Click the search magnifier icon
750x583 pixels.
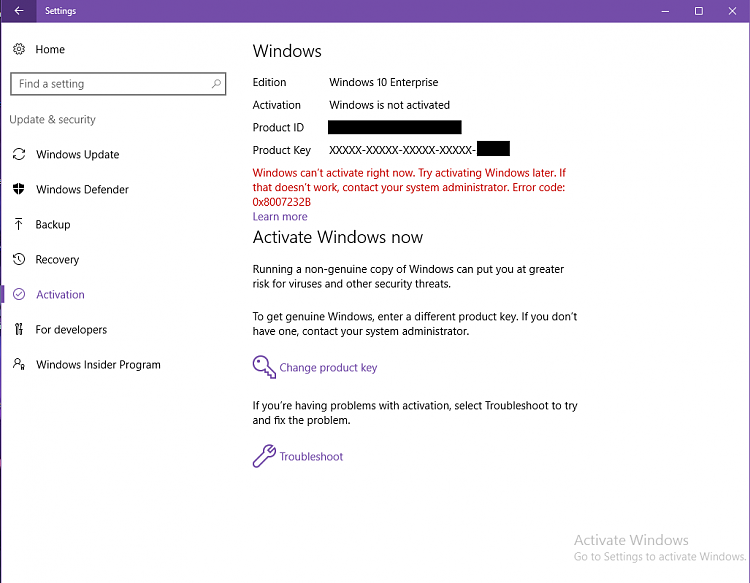coord(216,84)
